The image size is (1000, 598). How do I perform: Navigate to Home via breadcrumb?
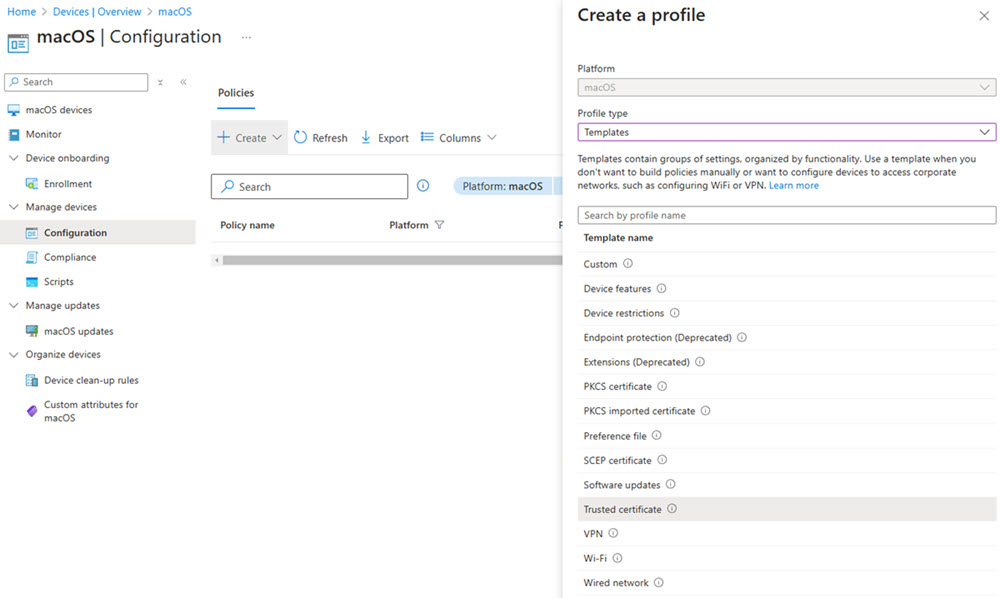point(21,11)
